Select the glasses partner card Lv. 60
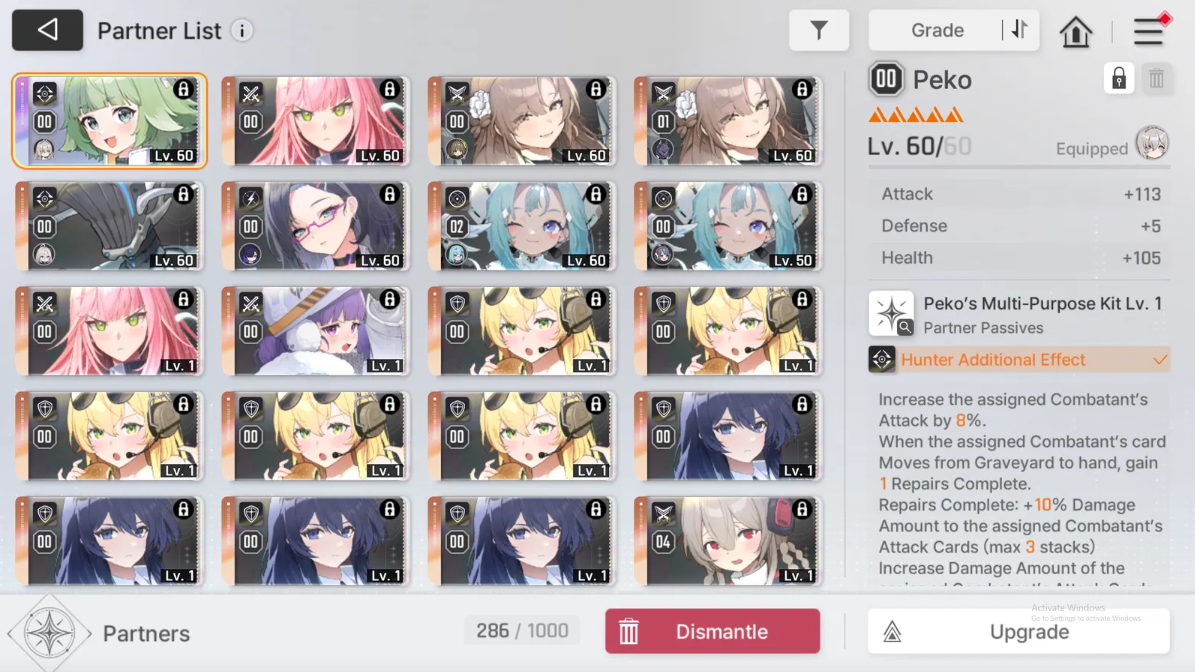The height and width of the screenshot is (672, 1195). tap(316, 226)
